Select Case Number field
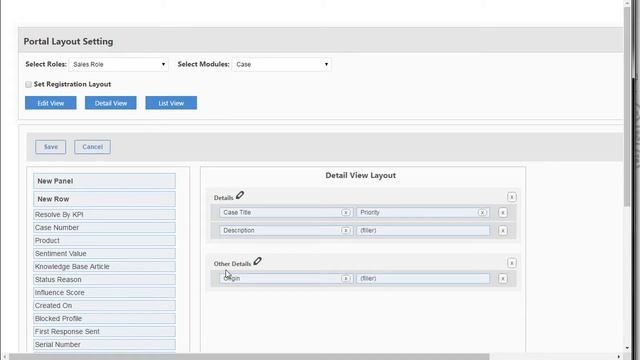The image size is (640, 360). [104, 228]
